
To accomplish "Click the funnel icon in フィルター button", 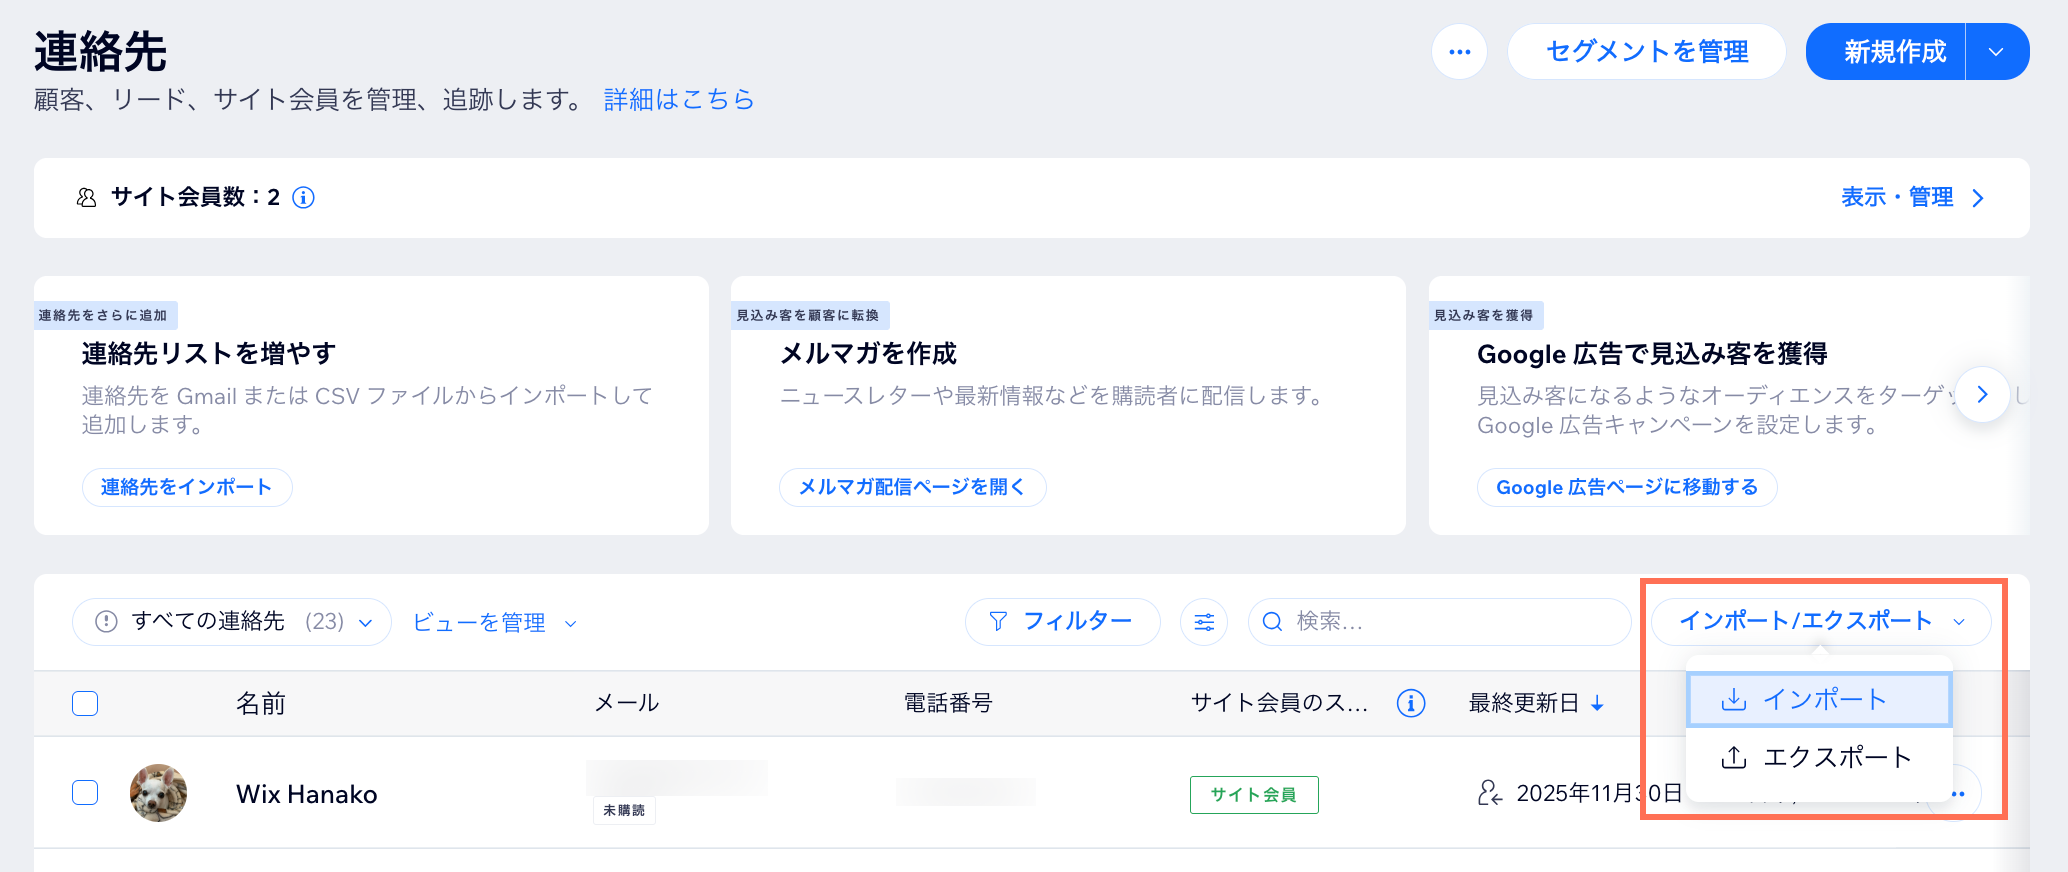I will click(x=998, y=622).
